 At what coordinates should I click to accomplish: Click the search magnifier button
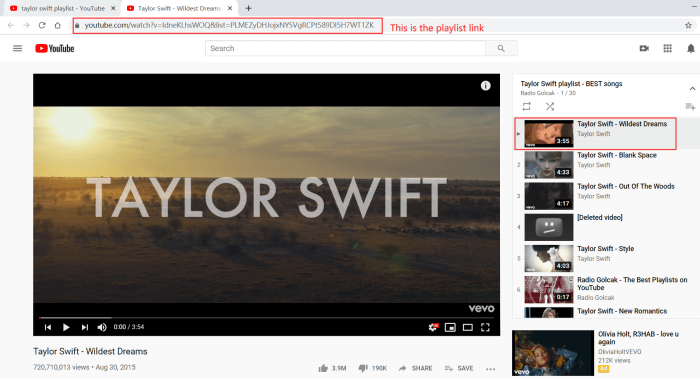point(501,48)
